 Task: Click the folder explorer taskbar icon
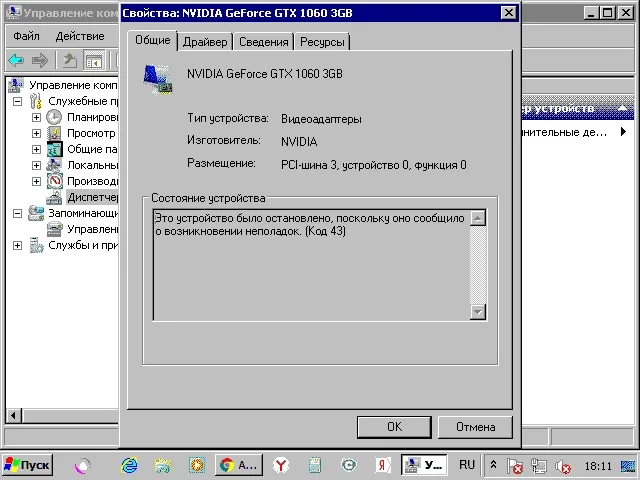pyautogui.click(x=163, y=465)
